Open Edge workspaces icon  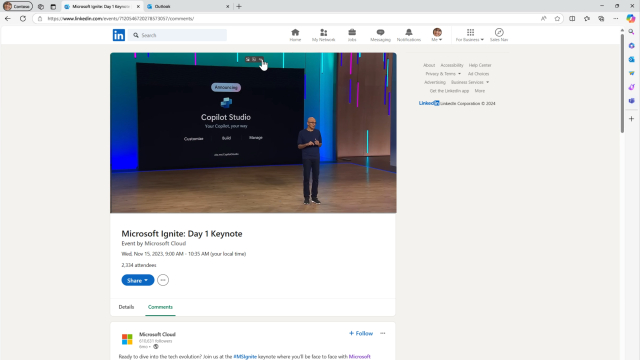tap(41, 7)
